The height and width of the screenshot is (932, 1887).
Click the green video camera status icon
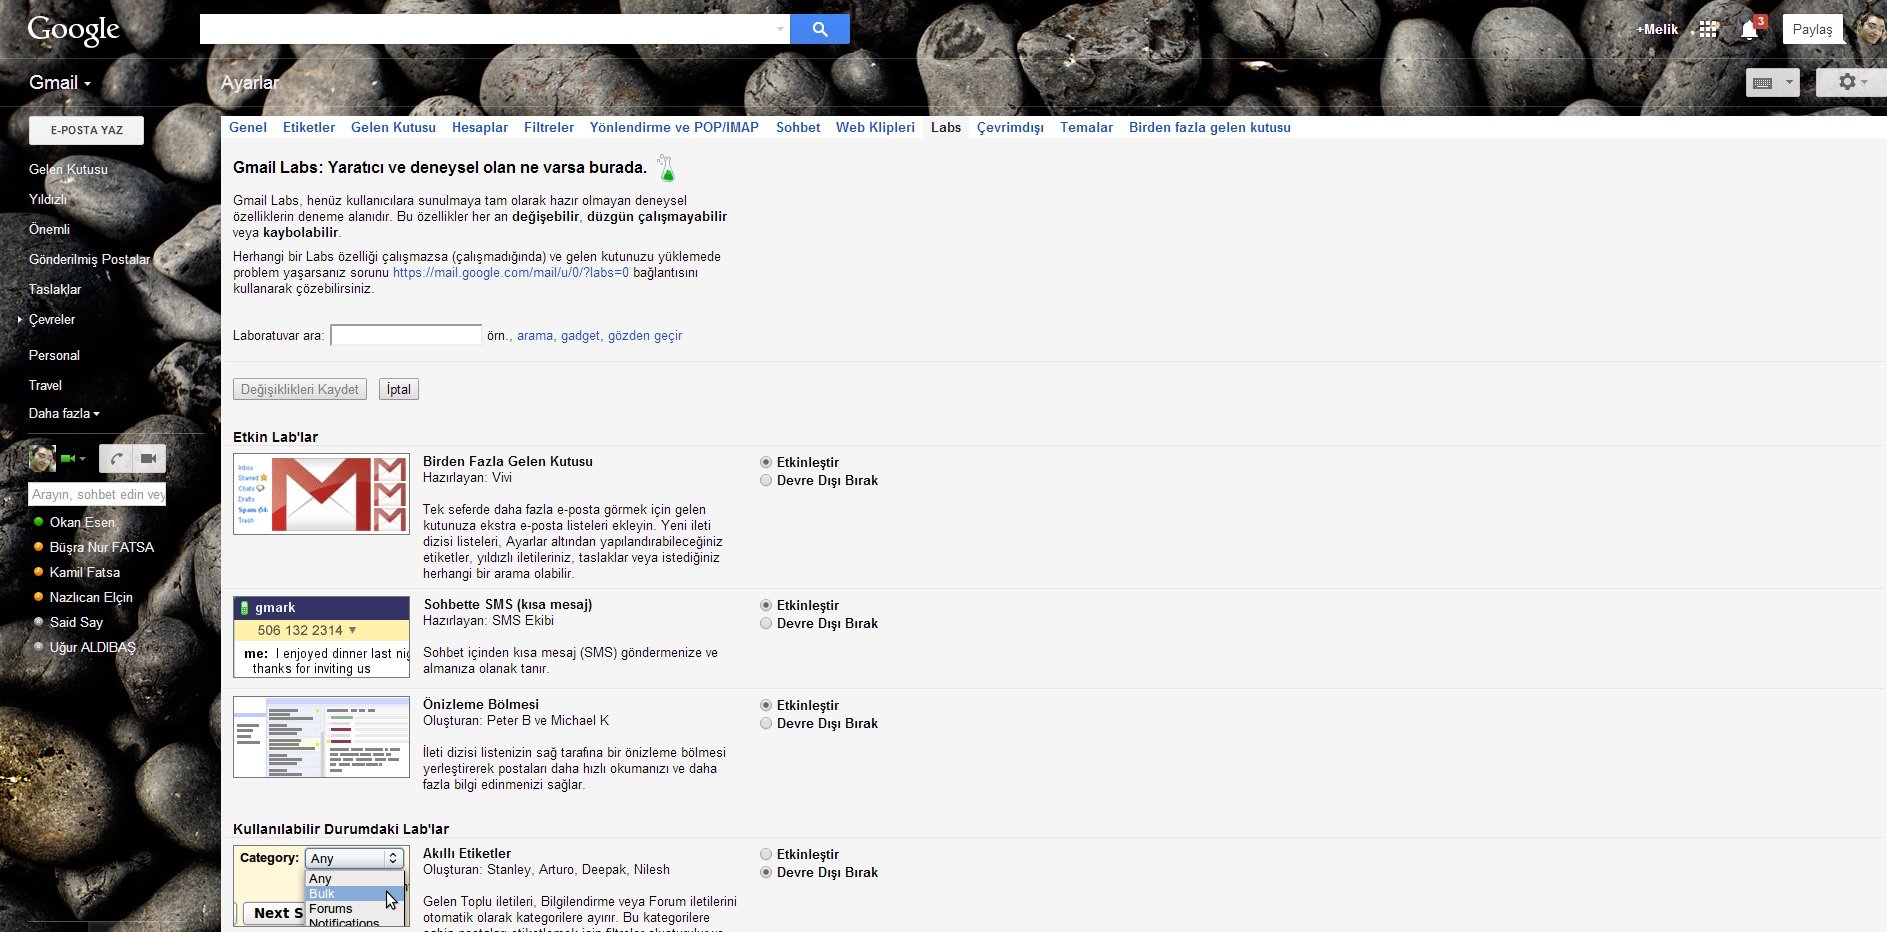pyautogui.click(x=68, y=458)
